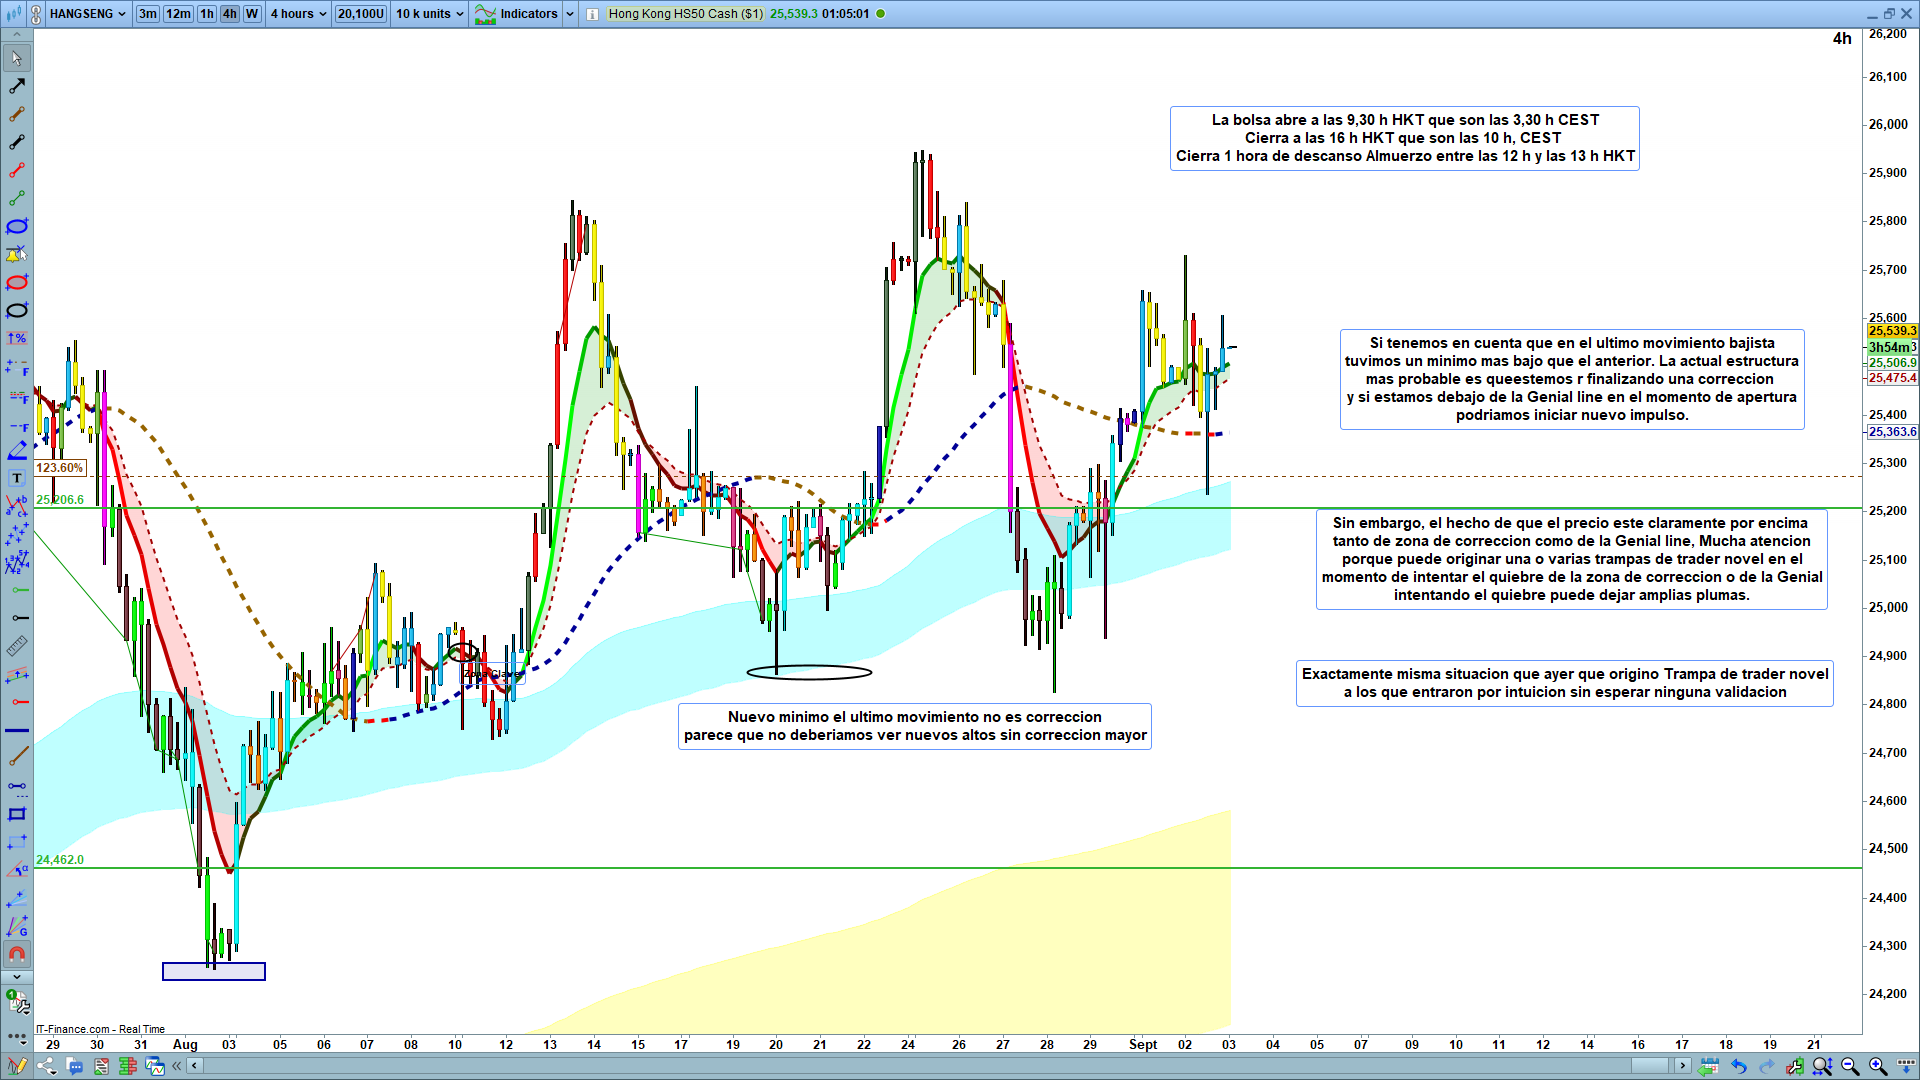Open the 10 k units dropdown

(430, 14)
